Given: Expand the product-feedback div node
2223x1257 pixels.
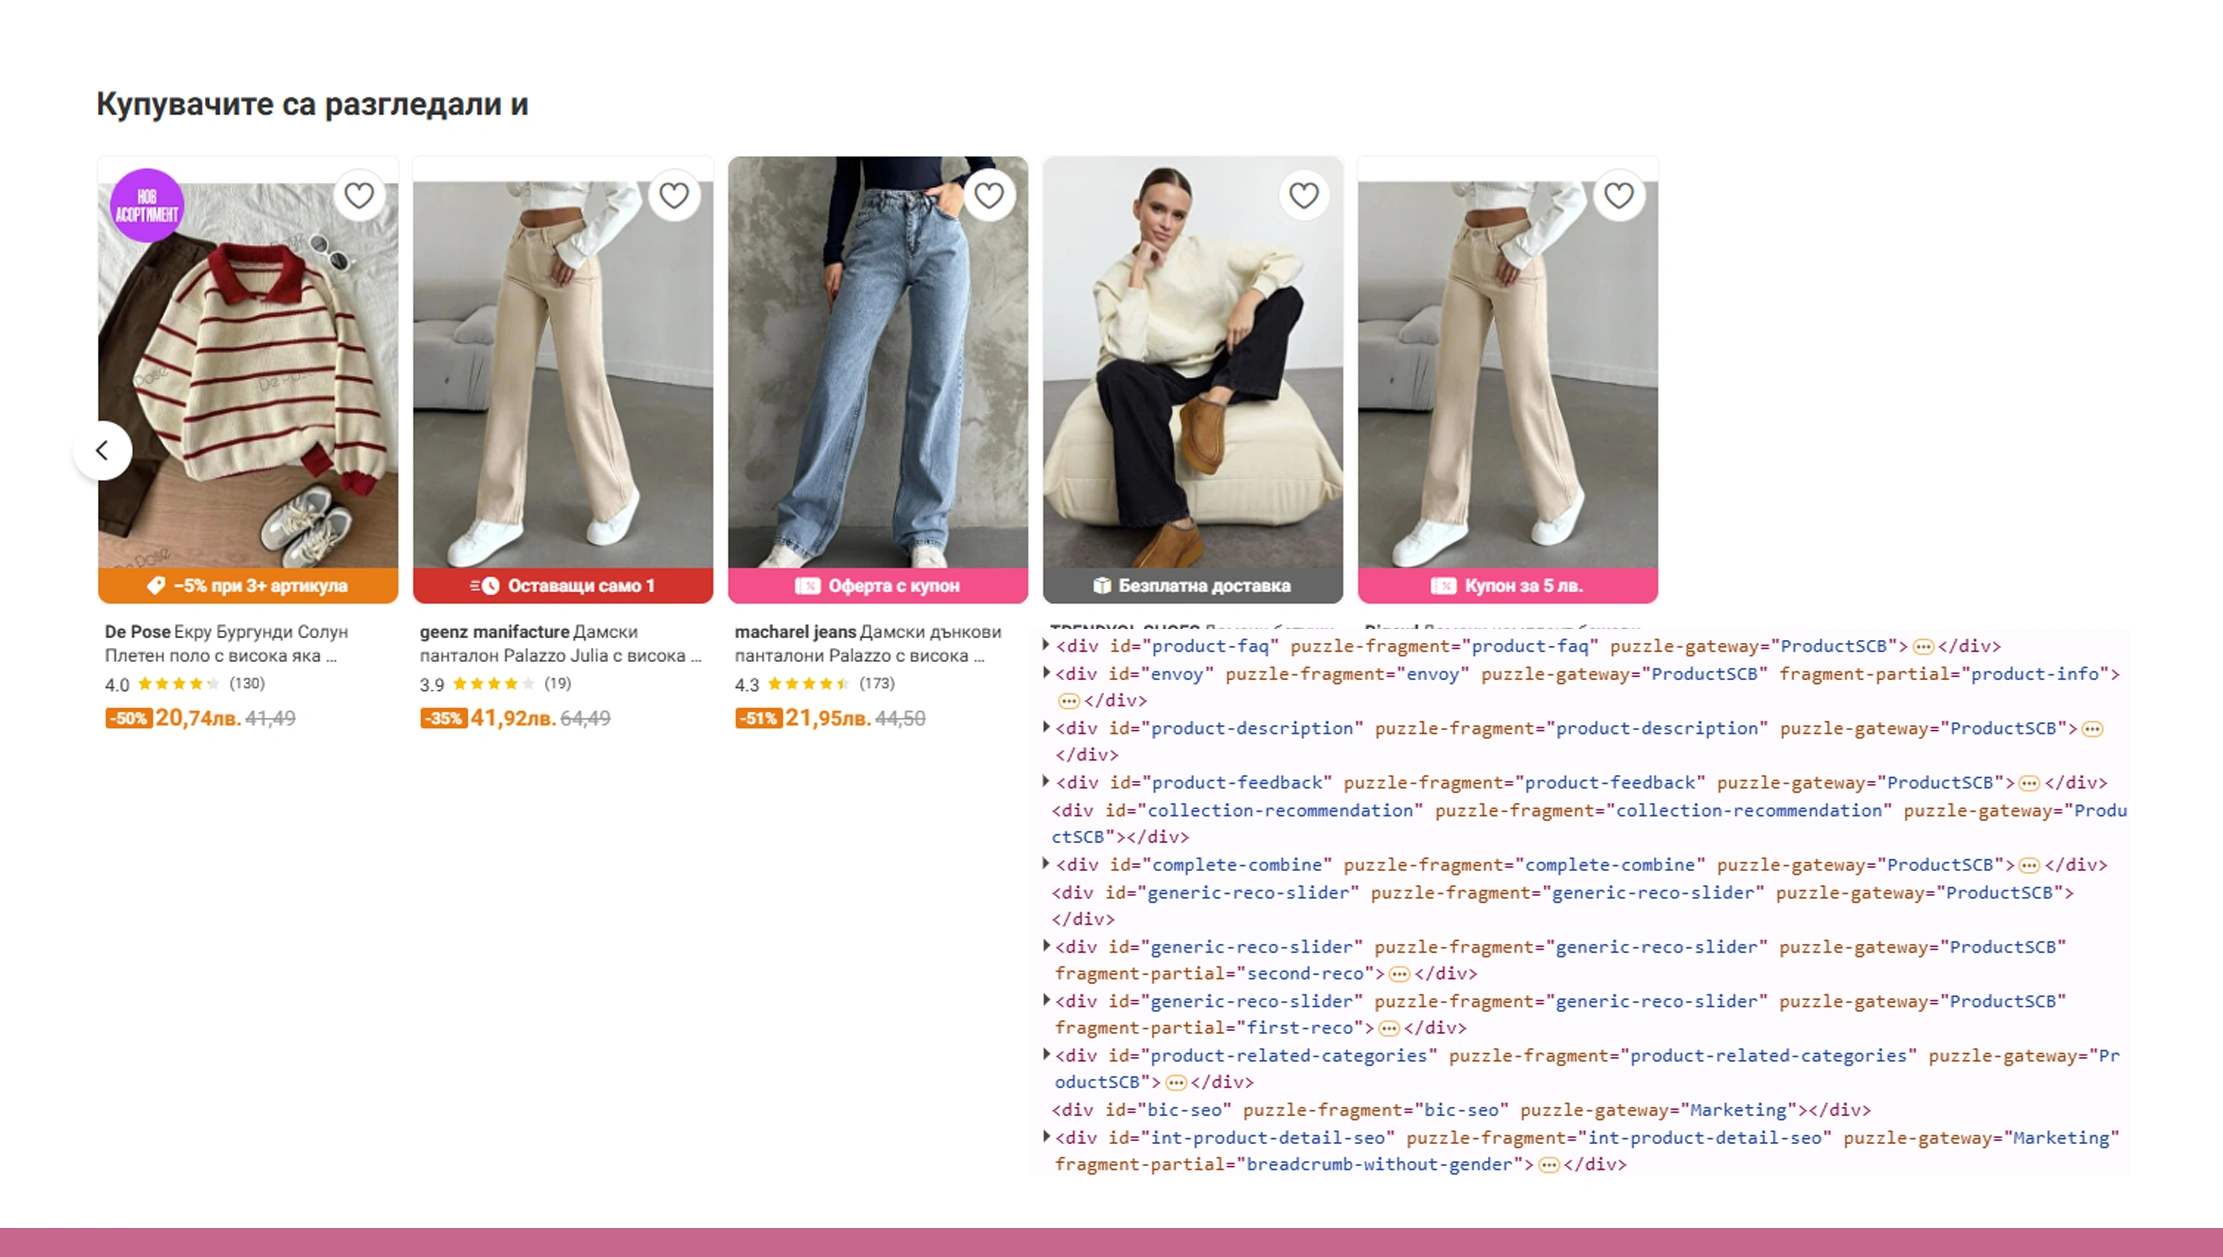Looking at the screenshot, I should coord(1046,782).
